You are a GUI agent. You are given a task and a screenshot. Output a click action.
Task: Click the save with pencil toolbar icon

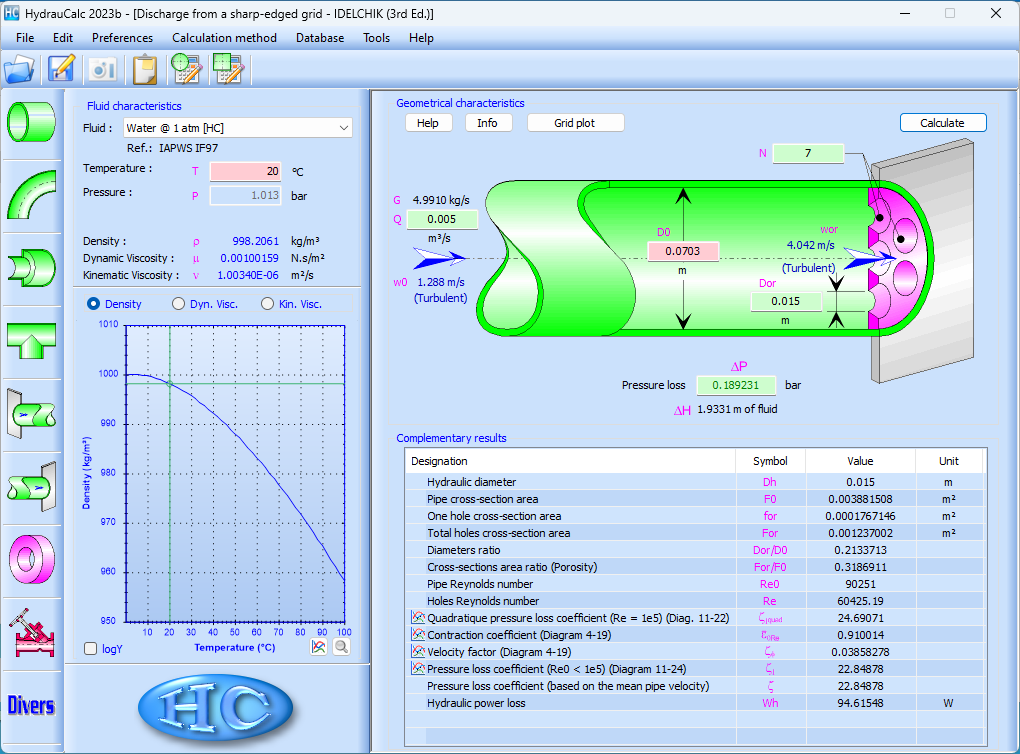coord(62,69)
